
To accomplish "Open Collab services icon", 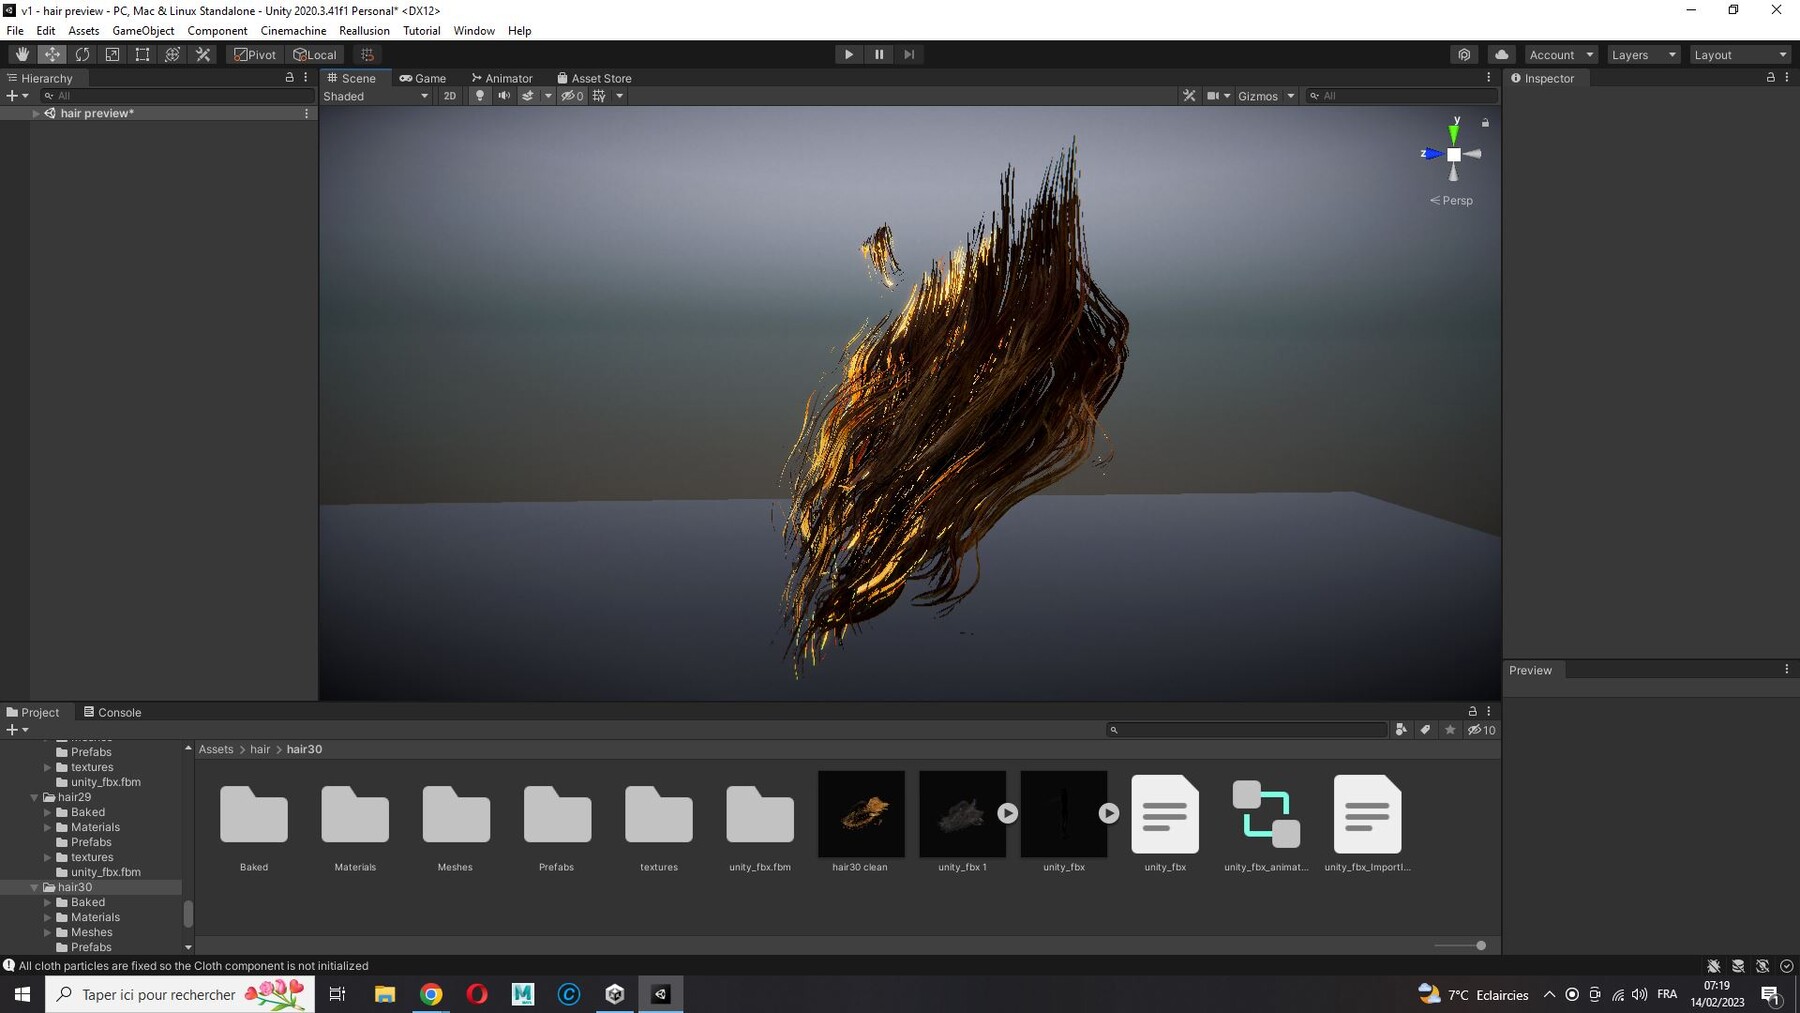I will 1464,55.
